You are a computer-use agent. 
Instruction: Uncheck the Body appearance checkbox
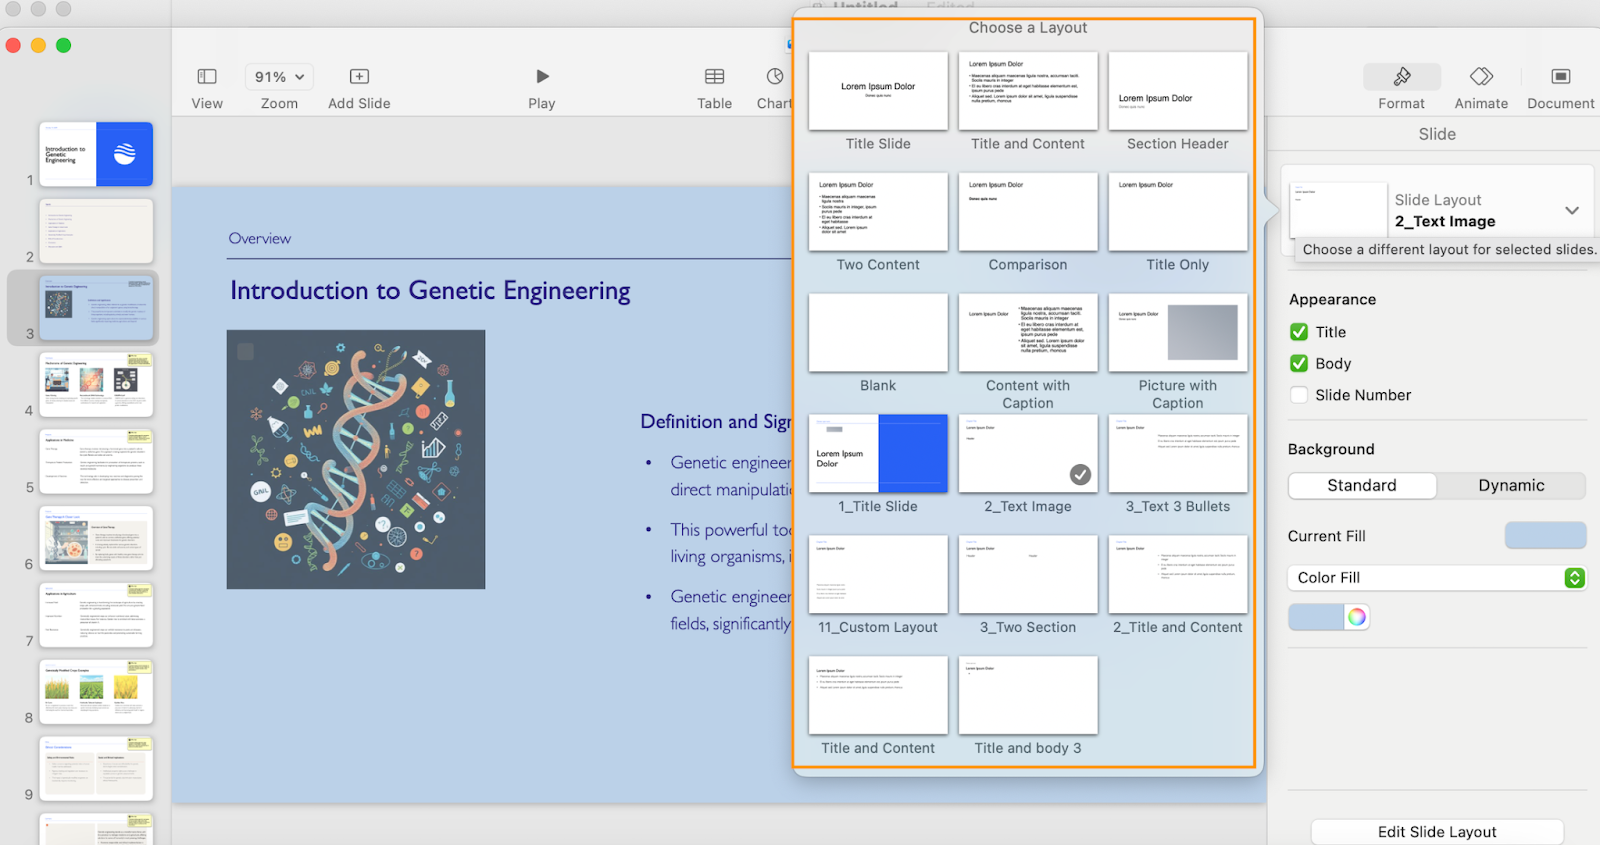click(x=1299, y=364)
